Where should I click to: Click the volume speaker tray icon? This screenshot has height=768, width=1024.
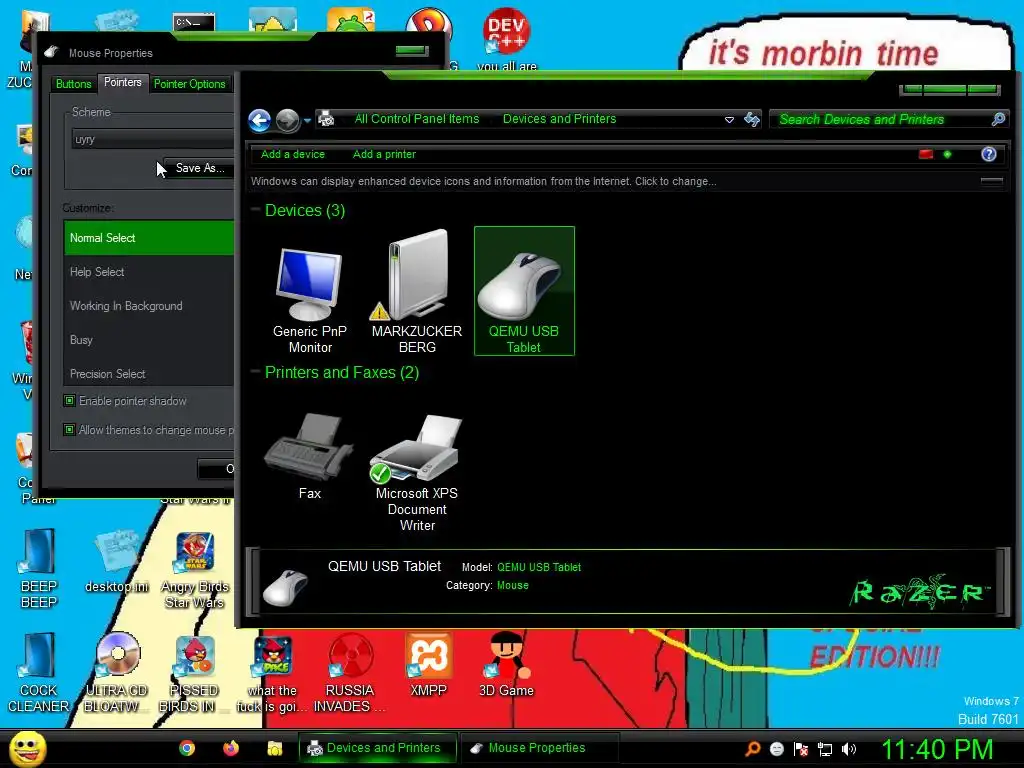(x=848, y=749)
